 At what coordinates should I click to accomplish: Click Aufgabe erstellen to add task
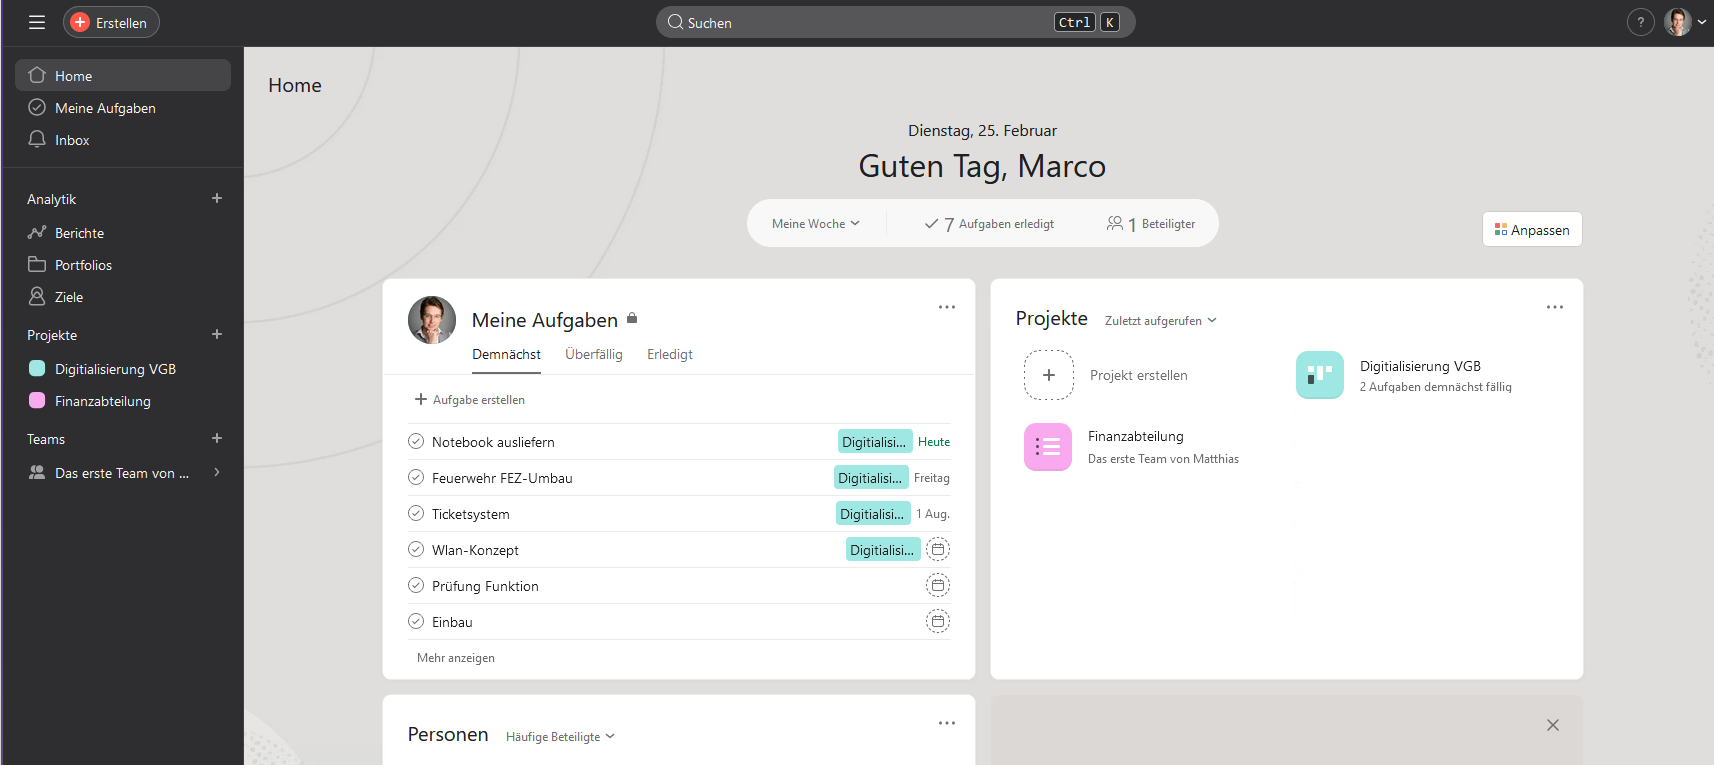470,399
